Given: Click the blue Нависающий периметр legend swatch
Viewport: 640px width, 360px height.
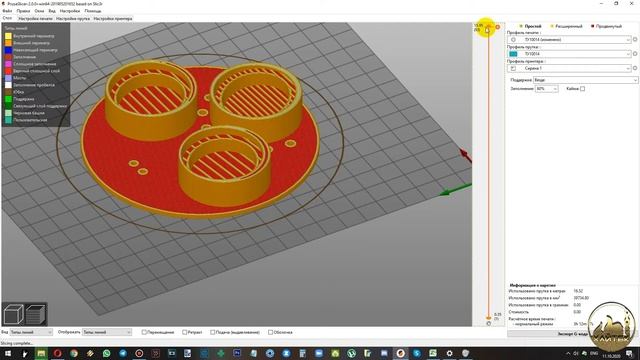Looking at the screenshot, I should (x=8, y=50).
